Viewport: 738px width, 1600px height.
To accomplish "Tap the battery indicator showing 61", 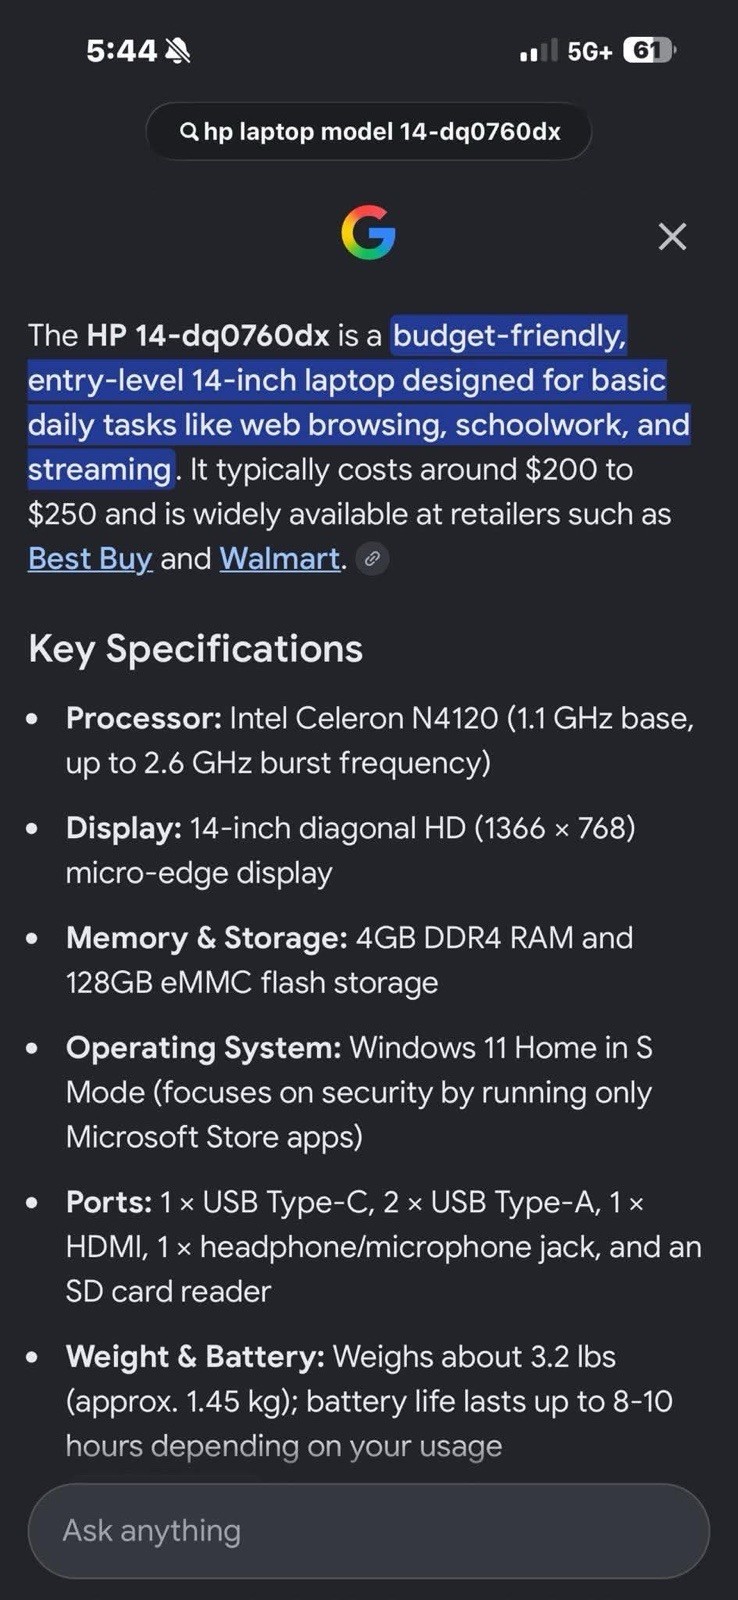I will [649, 50].
